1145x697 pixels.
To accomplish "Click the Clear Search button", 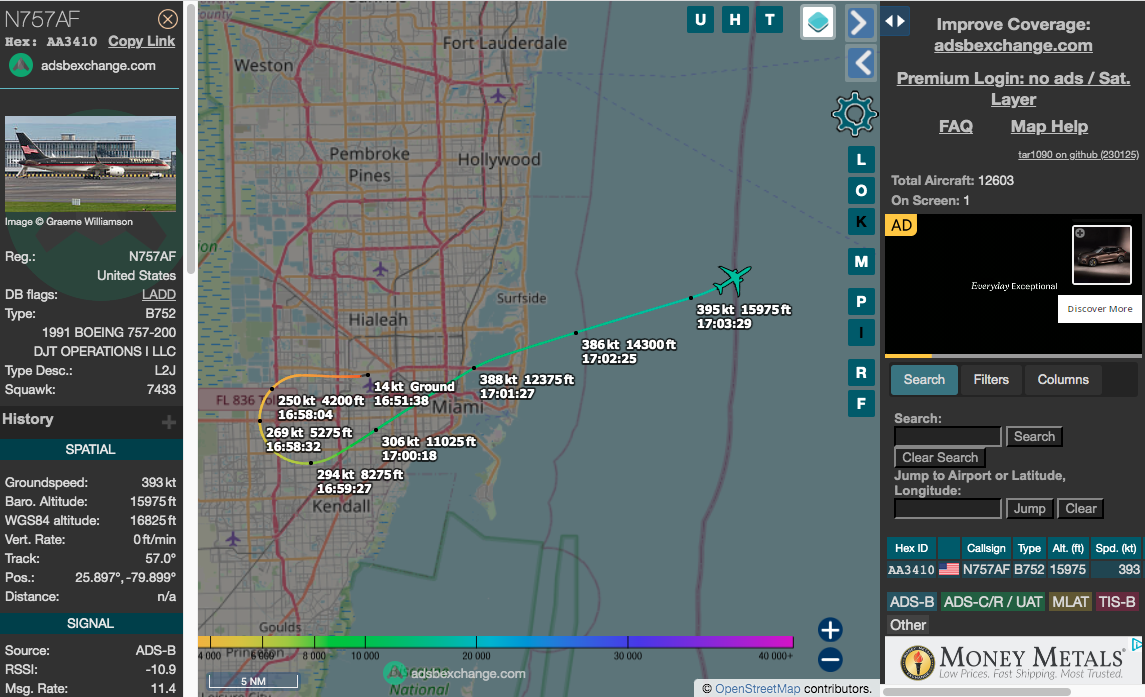I will [x=940, y=457].
